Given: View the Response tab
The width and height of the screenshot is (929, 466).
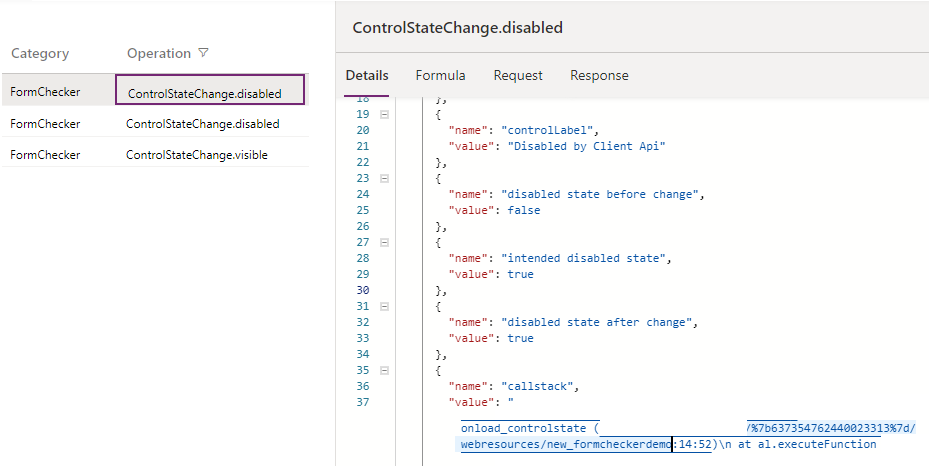Looking at the screenshot, I should [x=599, y=75].
